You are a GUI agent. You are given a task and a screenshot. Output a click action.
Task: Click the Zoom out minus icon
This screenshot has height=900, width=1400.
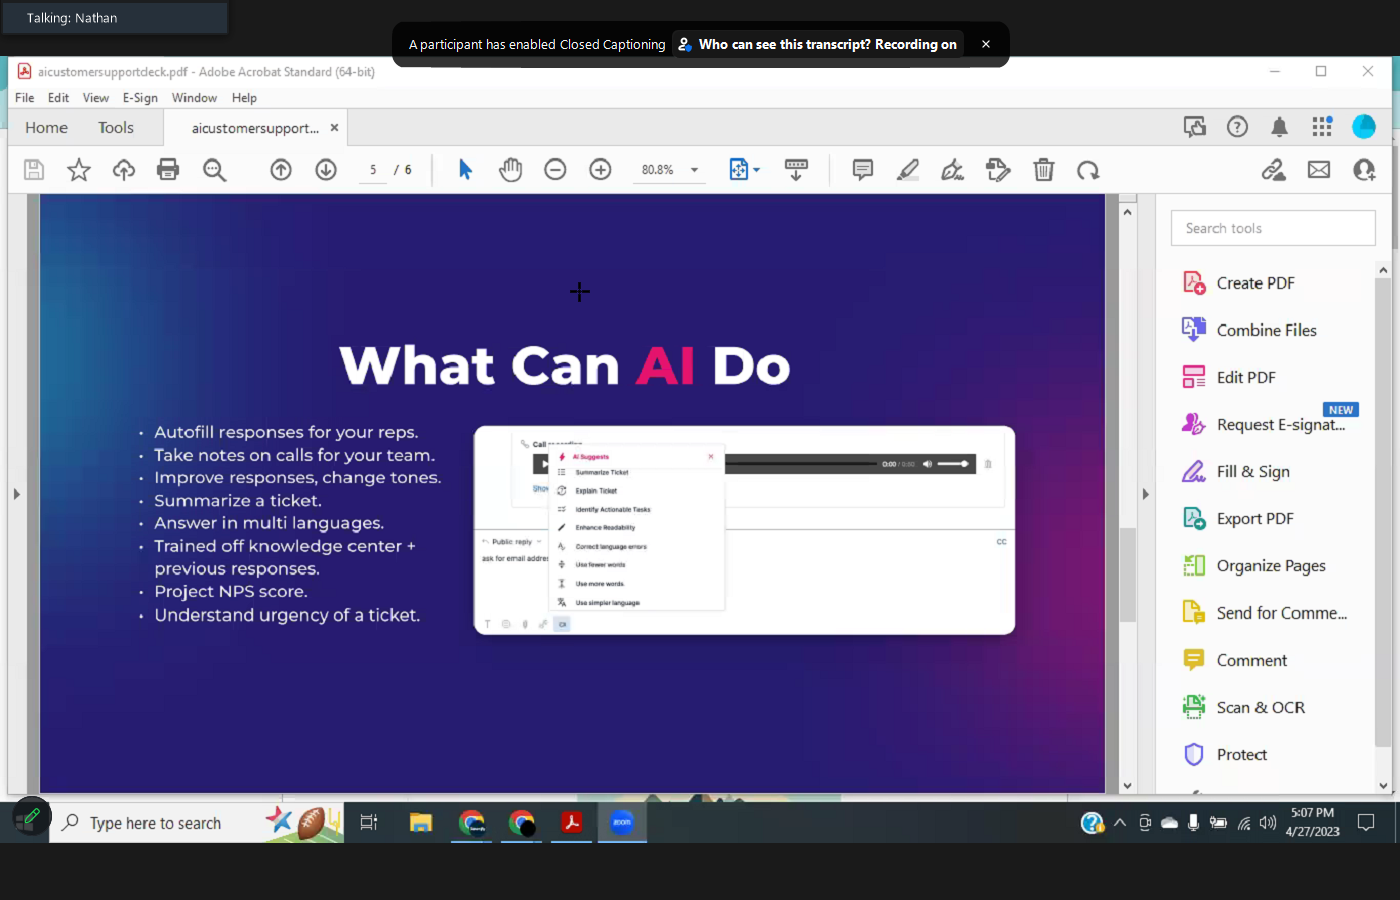[x=555, y=170]
